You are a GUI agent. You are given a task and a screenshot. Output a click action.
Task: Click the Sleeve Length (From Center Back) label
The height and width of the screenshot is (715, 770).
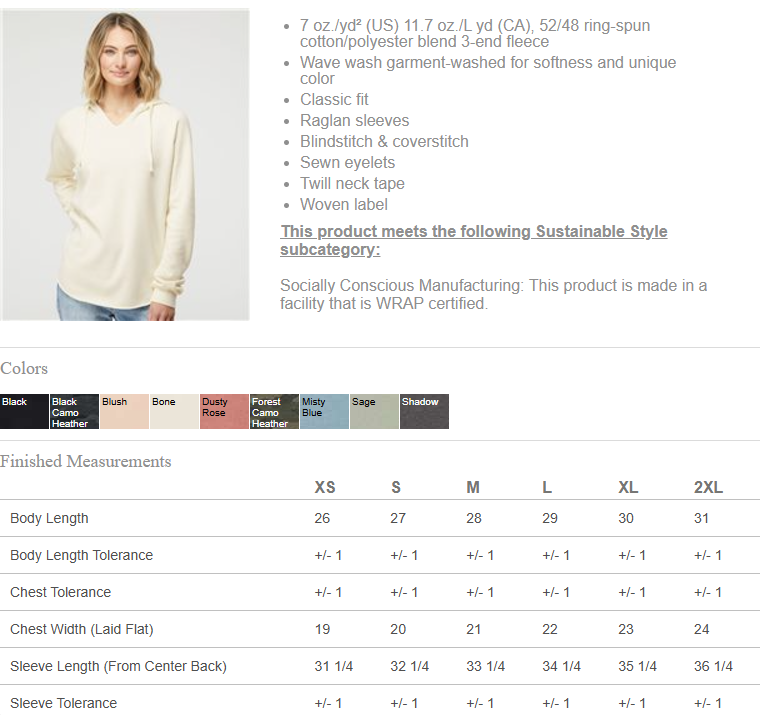pos(118,666)
